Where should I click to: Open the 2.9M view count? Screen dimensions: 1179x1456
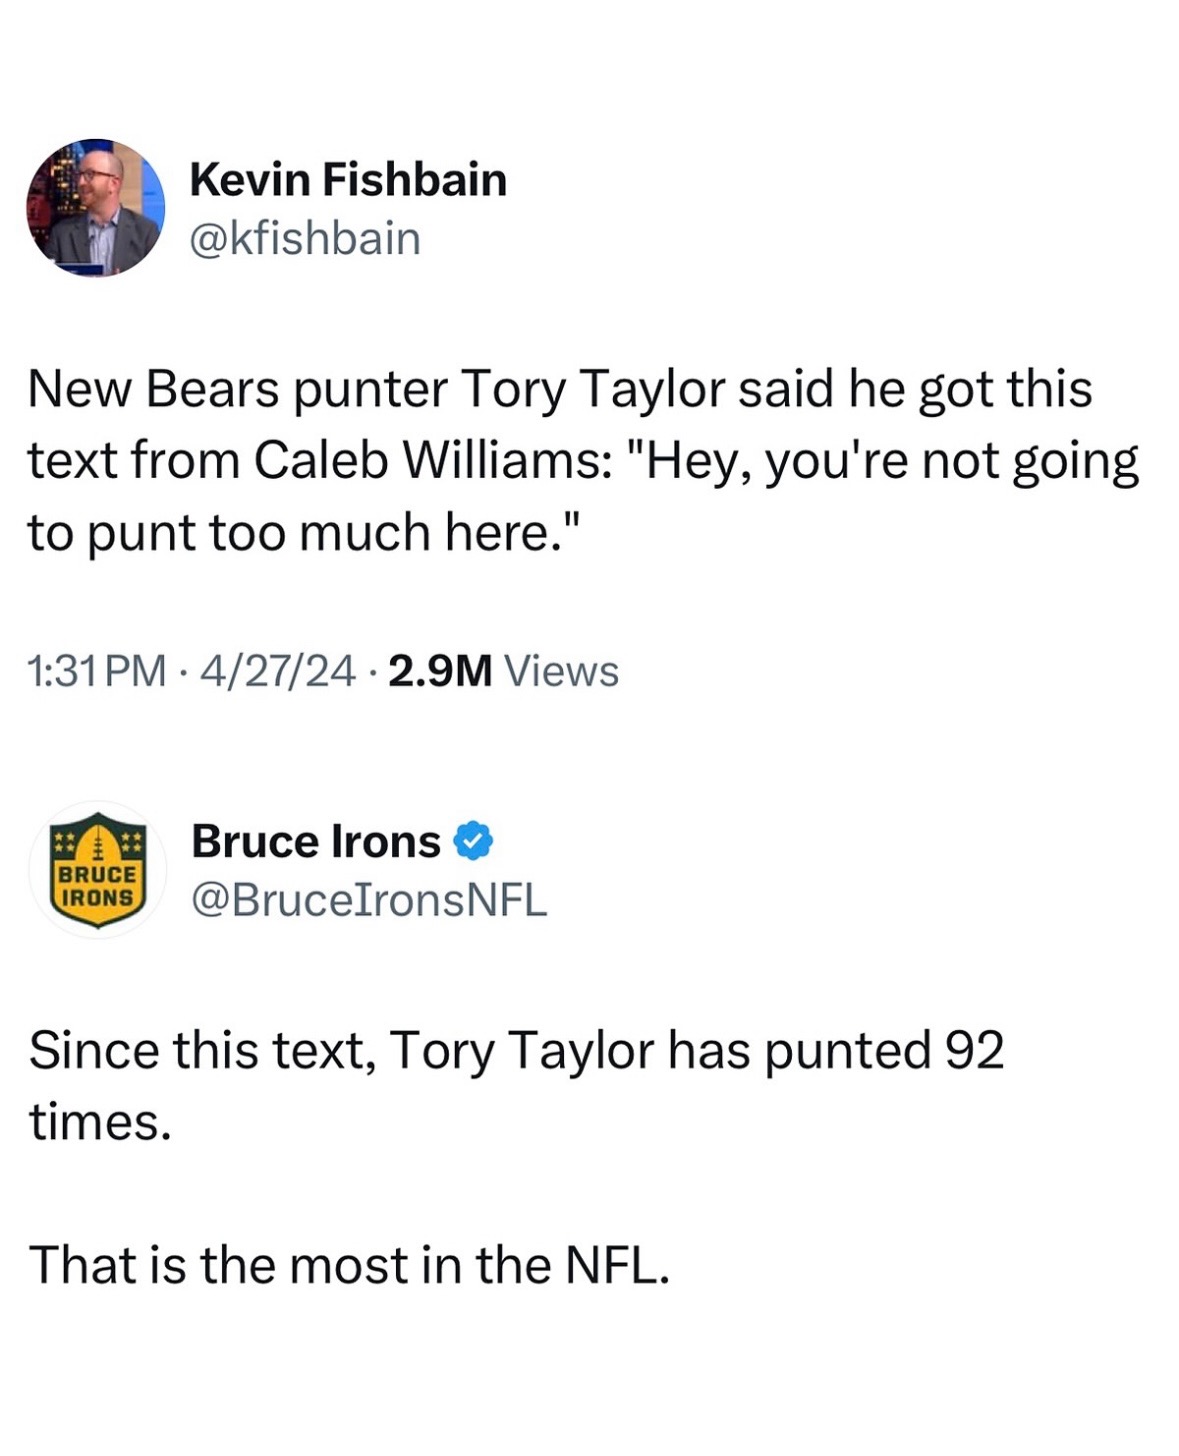[x=440, y=671]
